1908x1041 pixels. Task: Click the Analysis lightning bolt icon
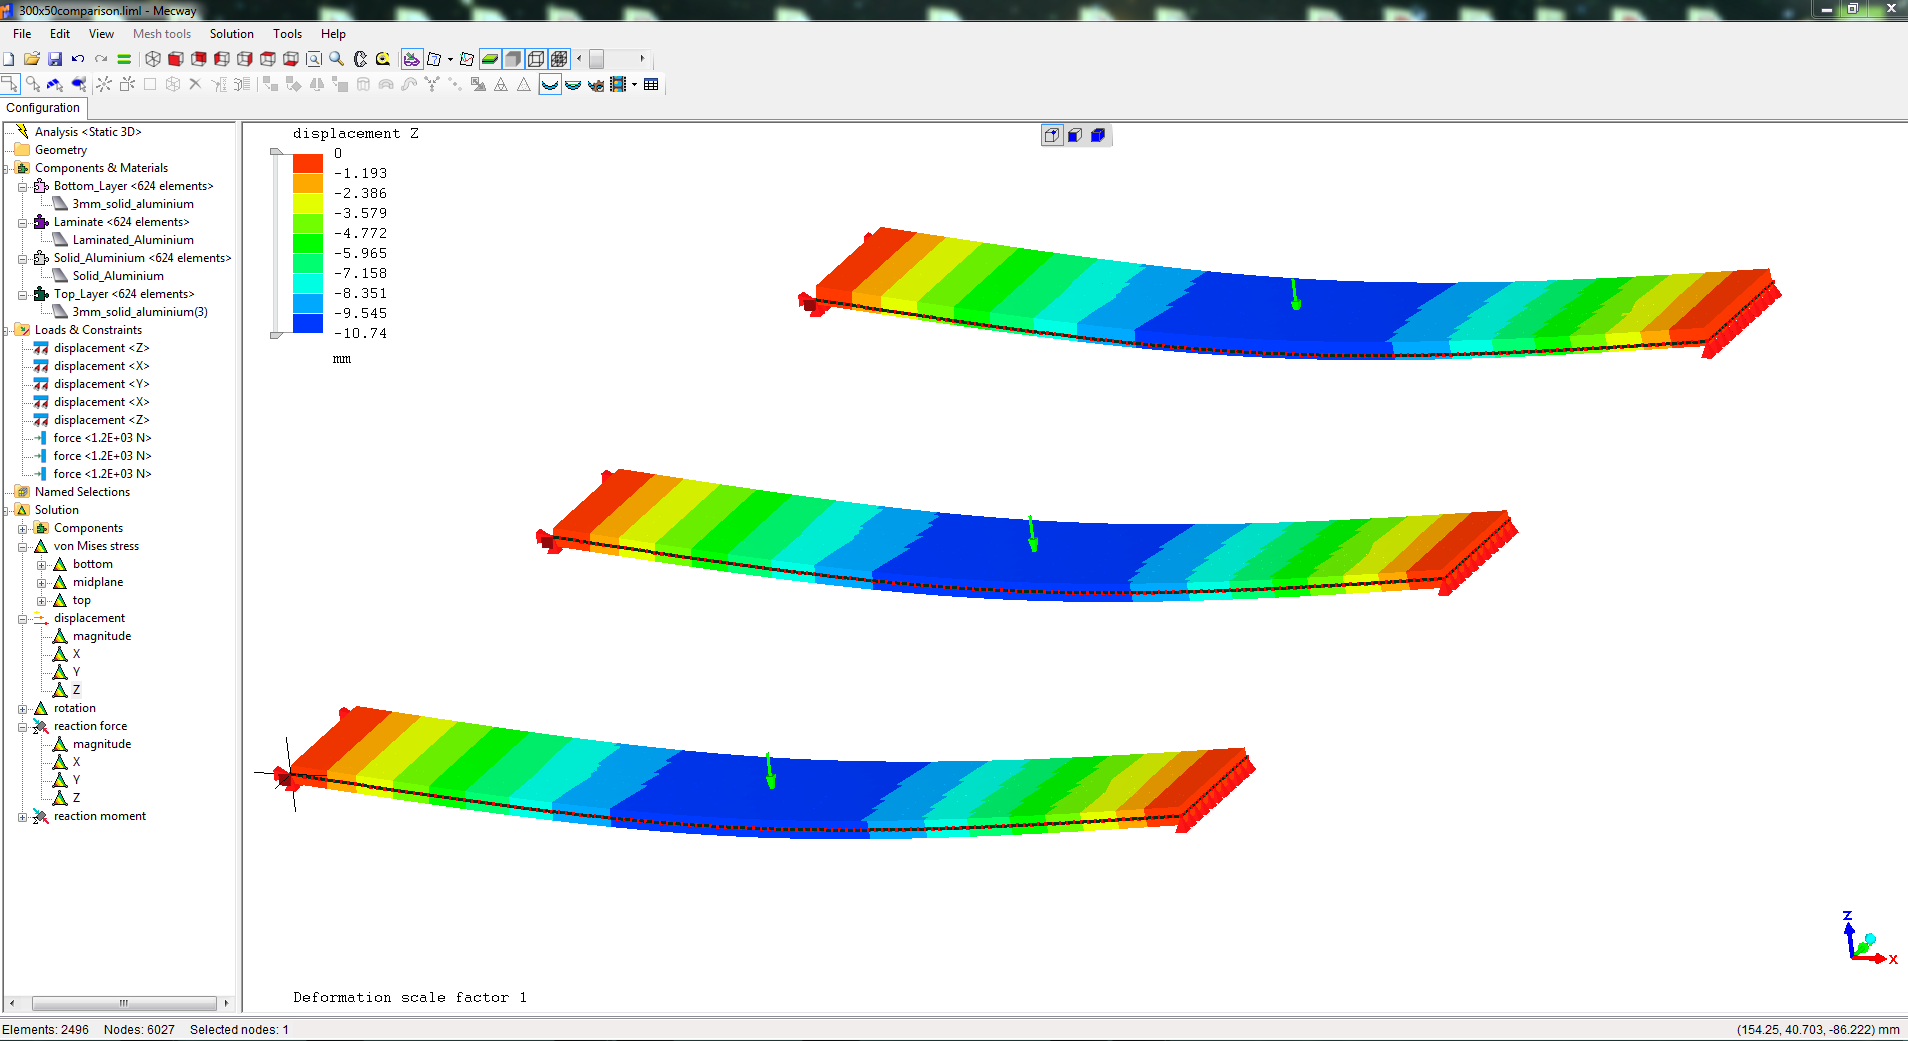[22, 131]
